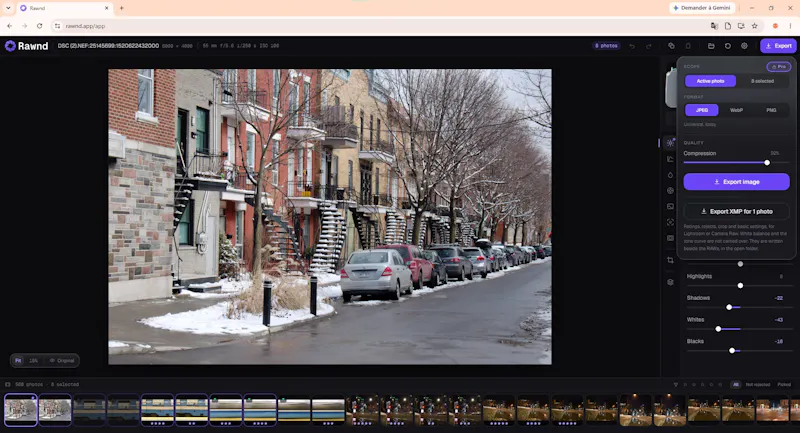Click the Blacks value -16
The image size is (800, 433).
coord(779,342)
